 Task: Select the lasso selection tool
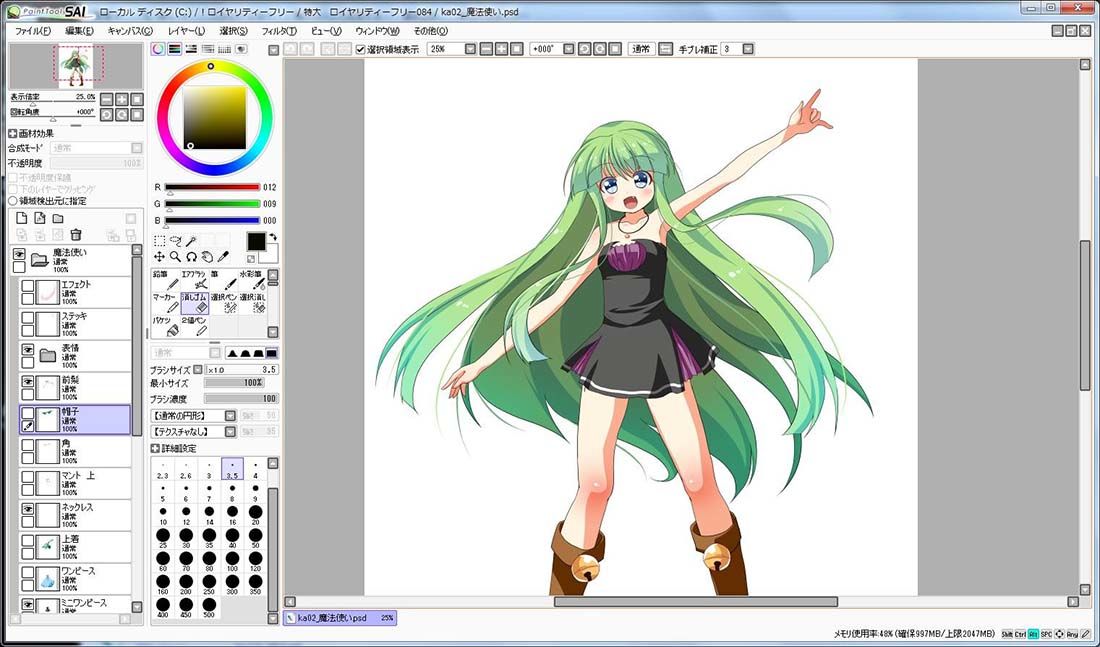point(175,241)
